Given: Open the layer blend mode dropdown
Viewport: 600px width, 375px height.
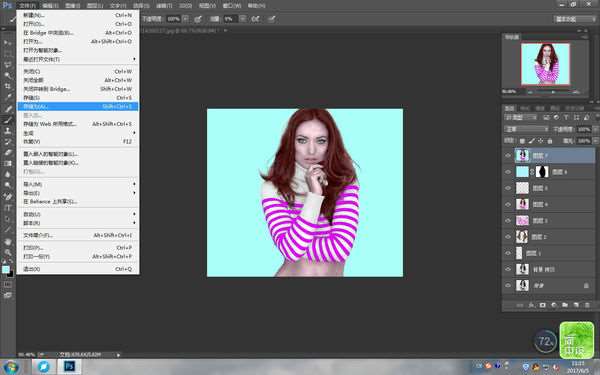Looking at the screenshot, I should click(x=527, y=129).
